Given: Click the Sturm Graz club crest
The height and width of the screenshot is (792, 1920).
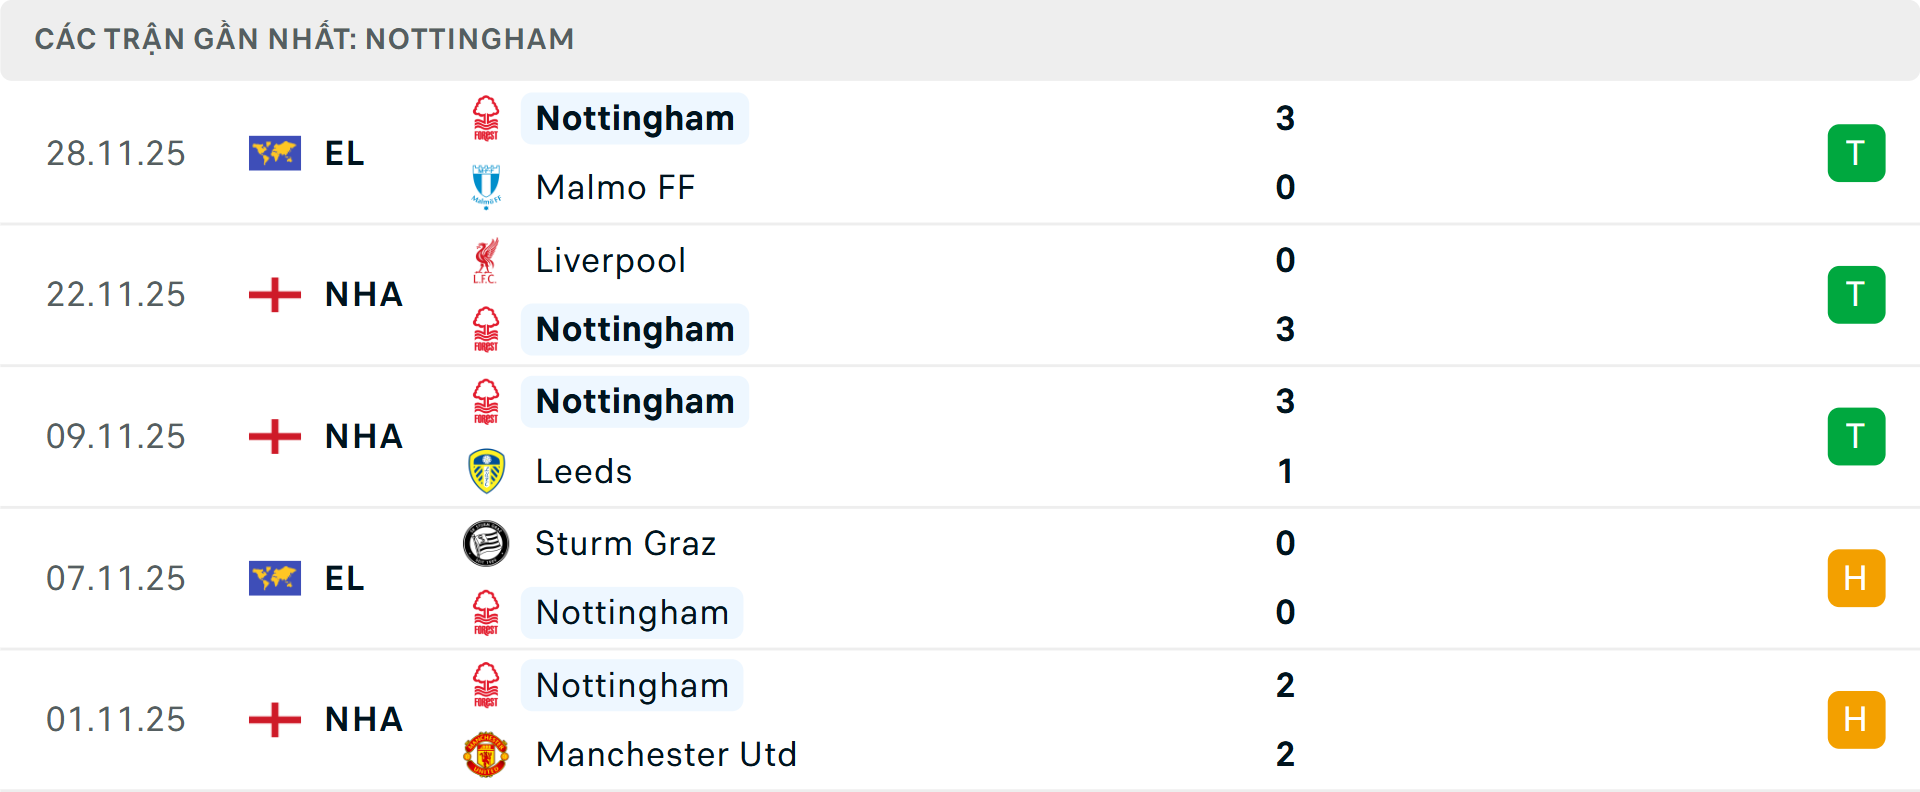Looking at the screenshot, I should point(486,543).
